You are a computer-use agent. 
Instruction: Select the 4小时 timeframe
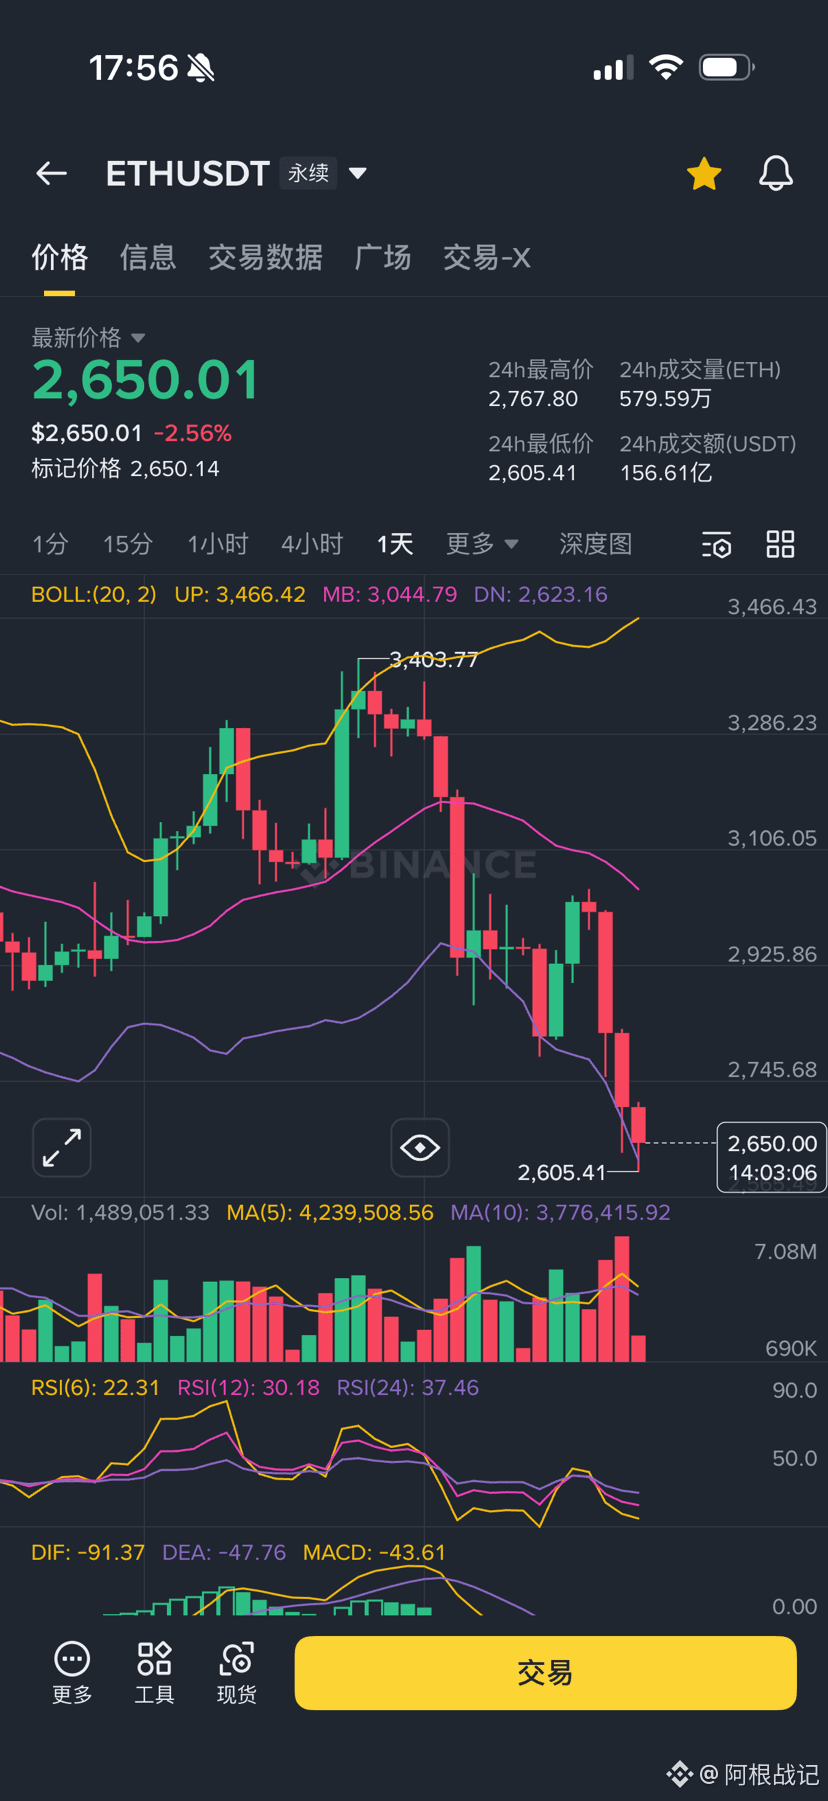tap(312, 544)
